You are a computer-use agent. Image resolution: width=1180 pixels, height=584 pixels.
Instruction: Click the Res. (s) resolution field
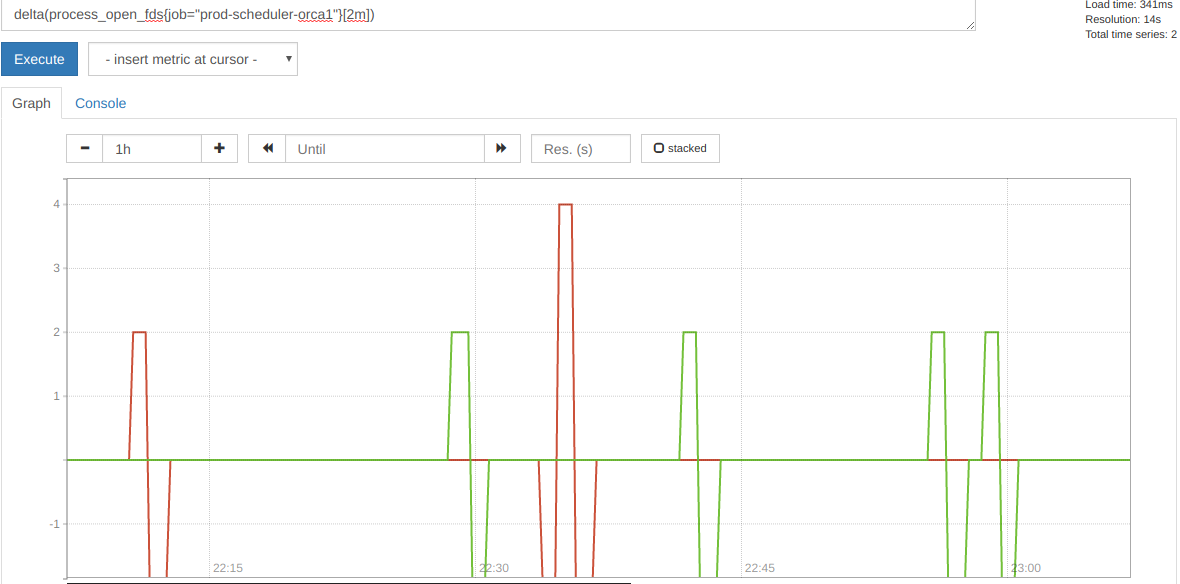coord(581,148)
